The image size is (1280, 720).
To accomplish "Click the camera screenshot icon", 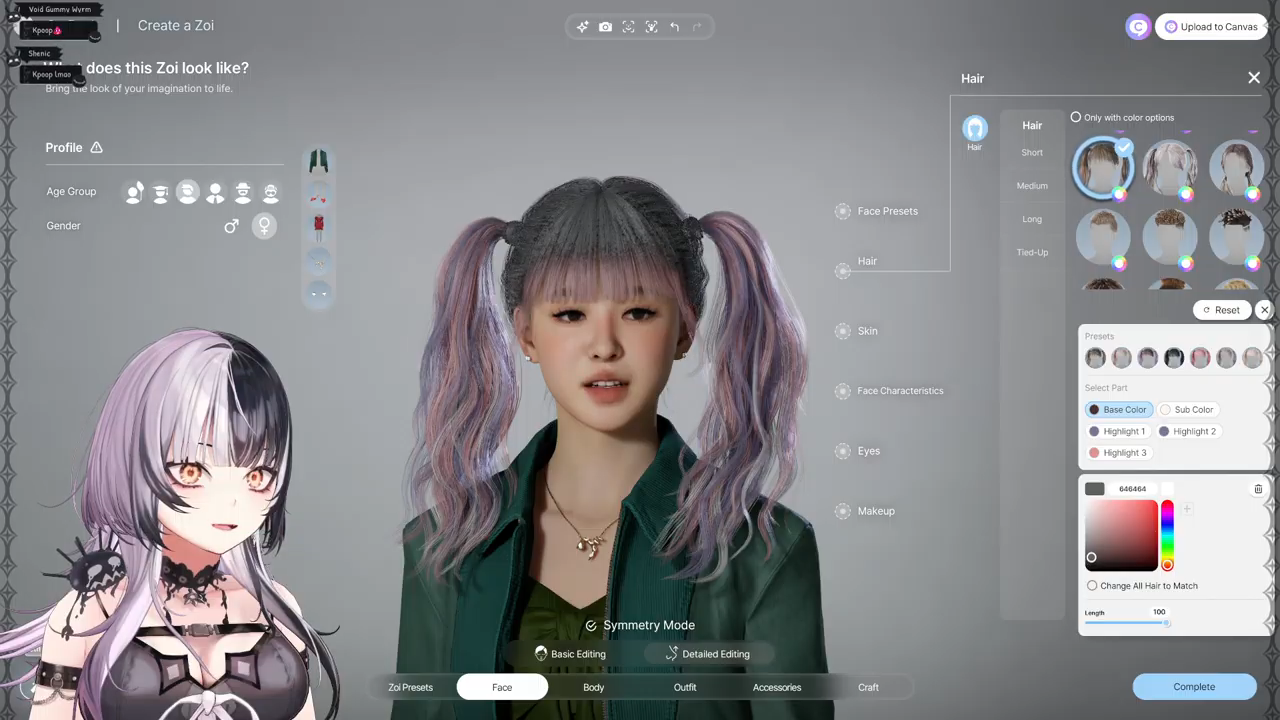I will (x=605, y=27).
